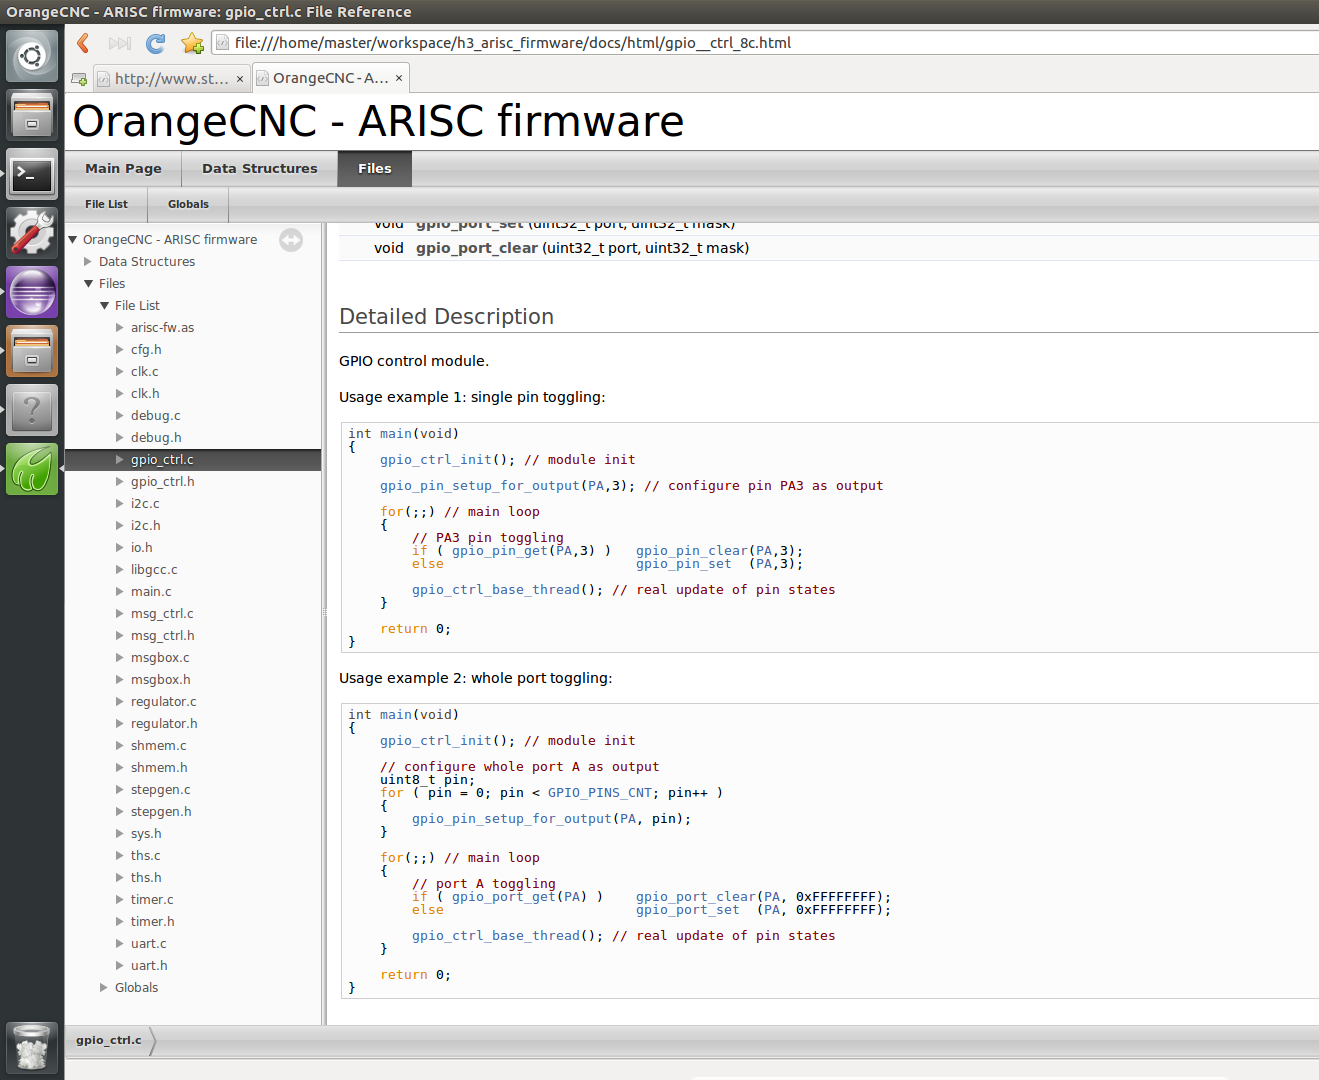Open the gpio_ctrl.h file link
Screen dimensions: 1319x1080
162,482
